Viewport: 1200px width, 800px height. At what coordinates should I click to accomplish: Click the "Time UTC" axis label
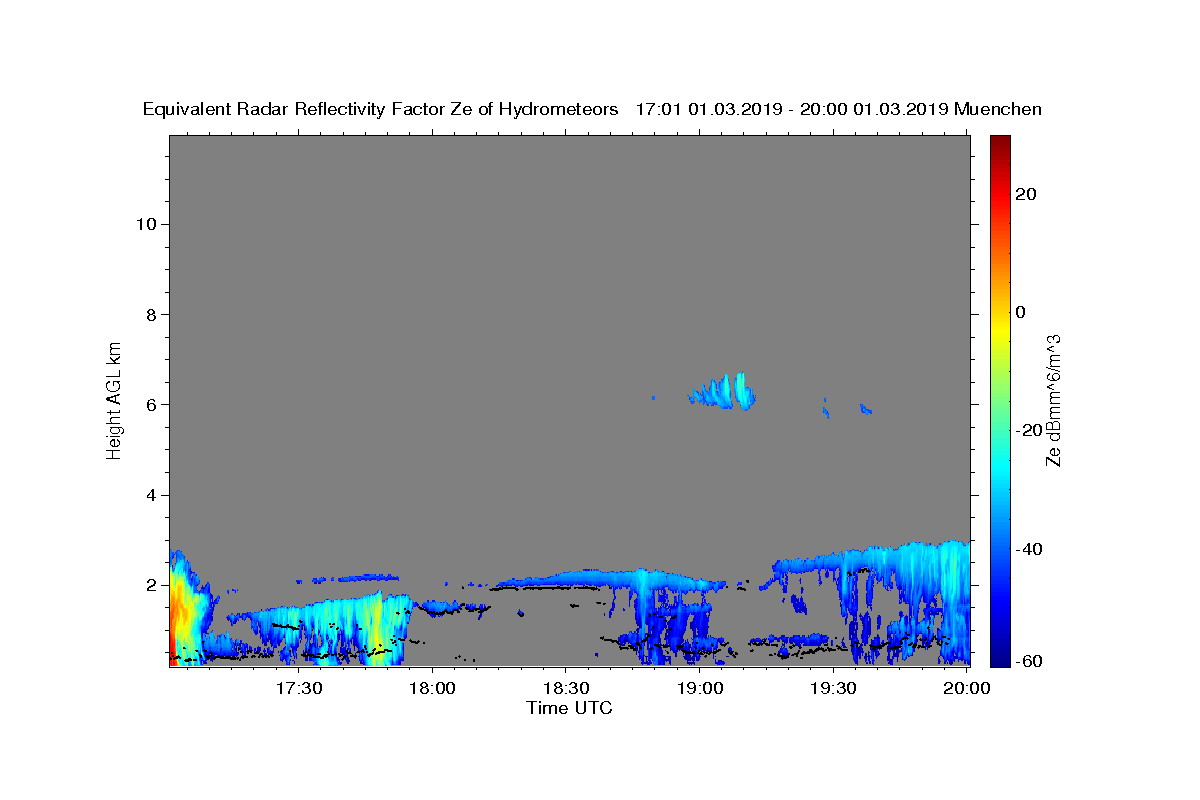click(x=569, y=708)
